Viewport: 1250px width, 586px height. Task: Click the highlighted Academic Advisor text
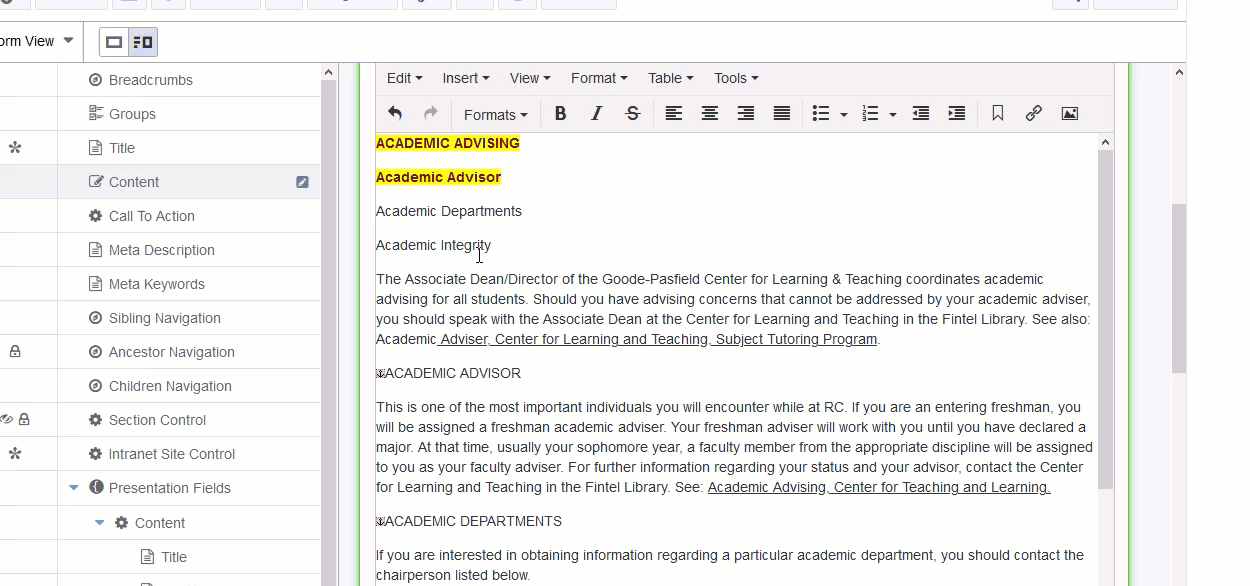pyautogui.click(x=438, y=177)
